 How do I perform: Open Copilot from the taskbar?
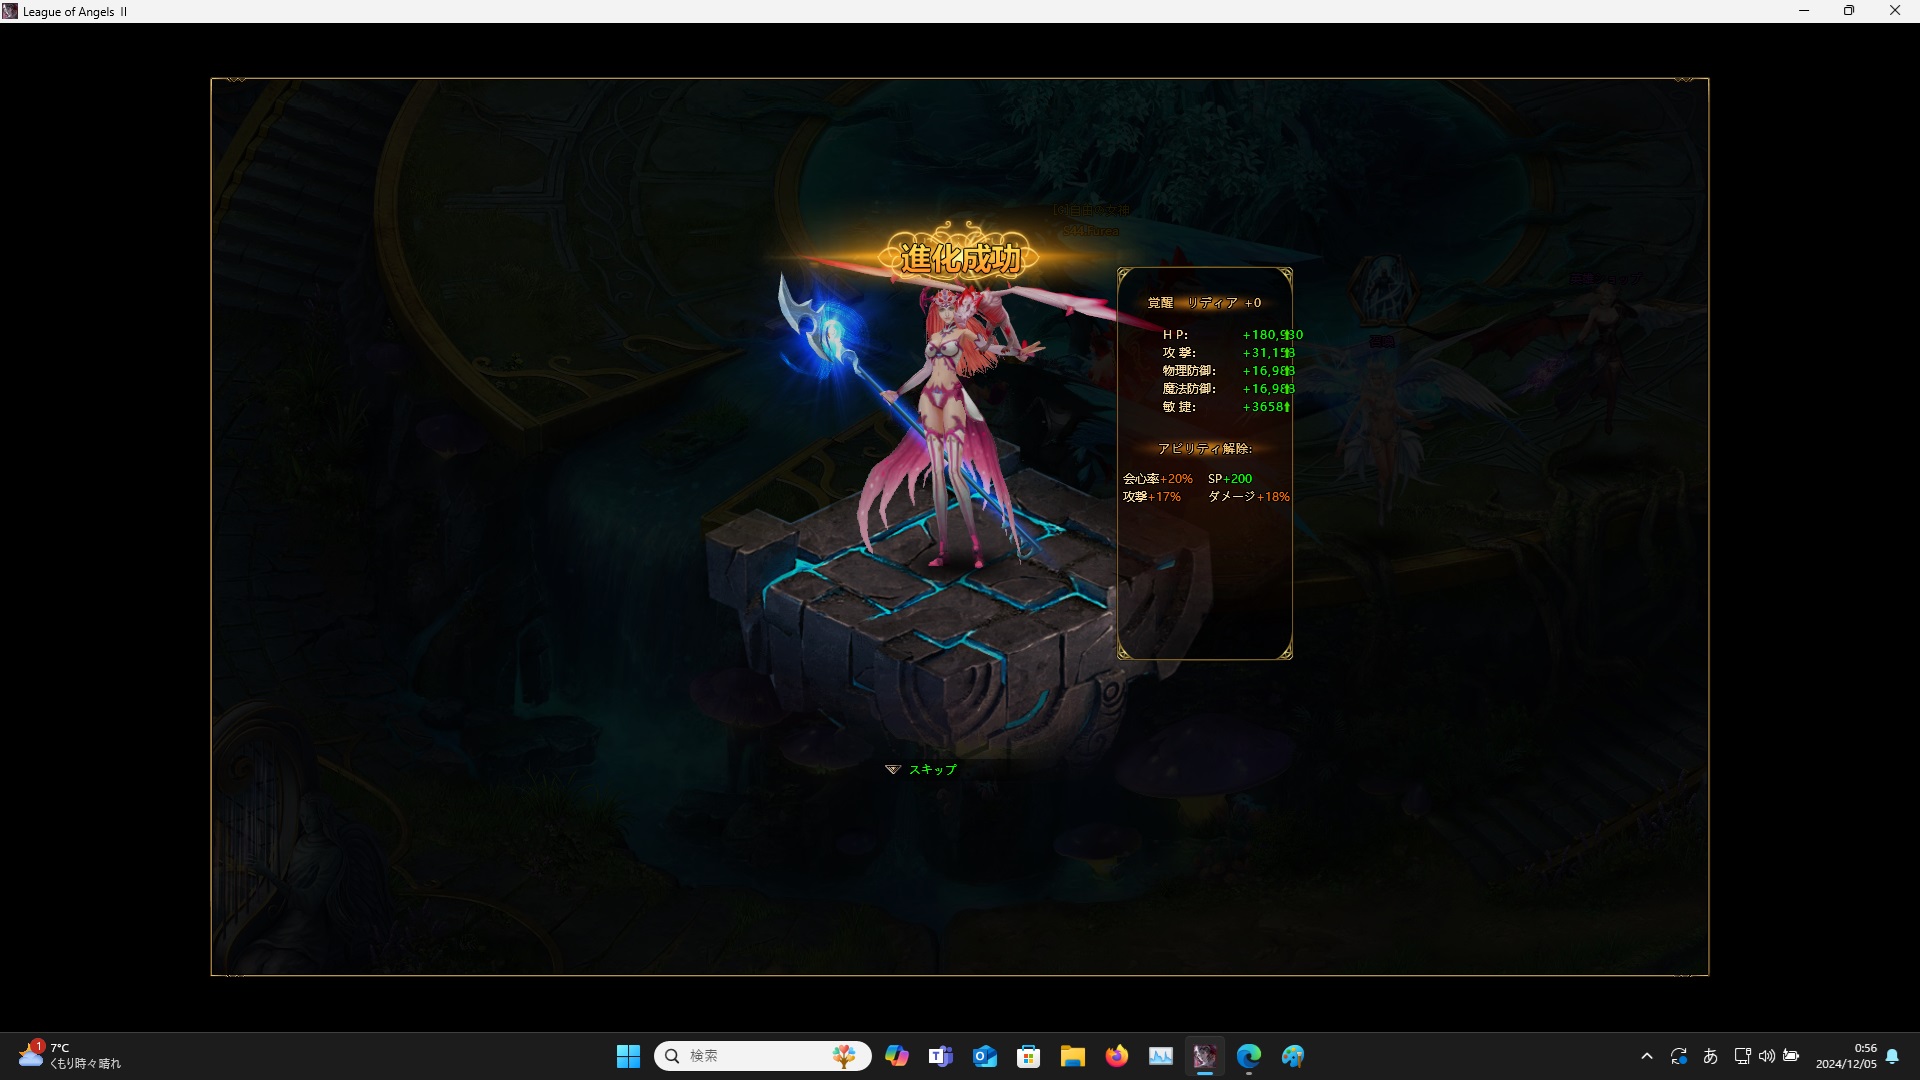coord(897,1056)
